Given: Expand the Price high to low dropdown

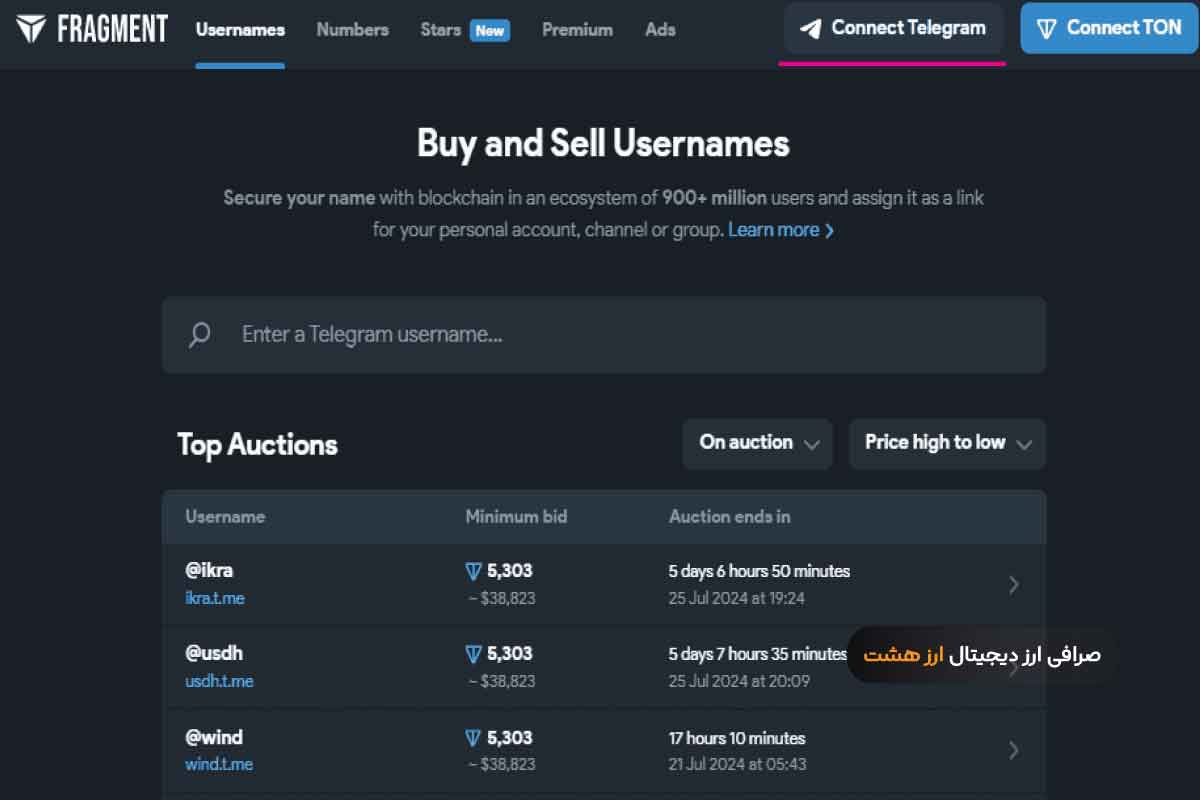Looking at the screenshot, I should tap(948, 443).
